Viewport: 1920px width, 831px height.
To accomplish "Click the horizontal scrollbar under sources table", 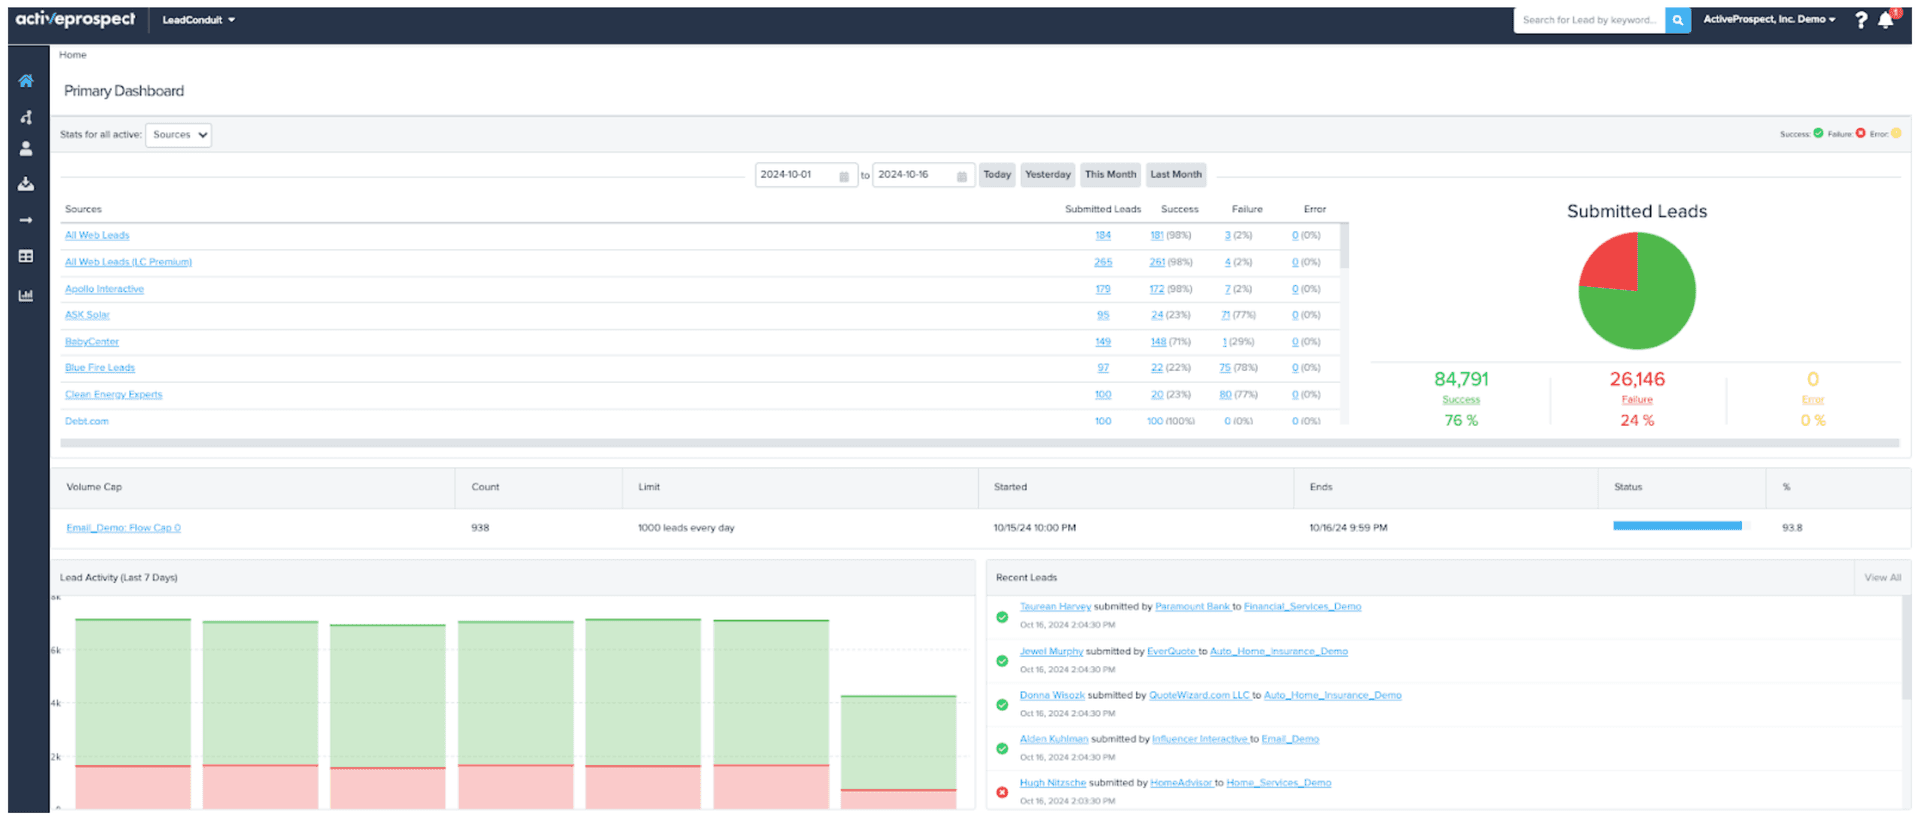I will point(979,443).
